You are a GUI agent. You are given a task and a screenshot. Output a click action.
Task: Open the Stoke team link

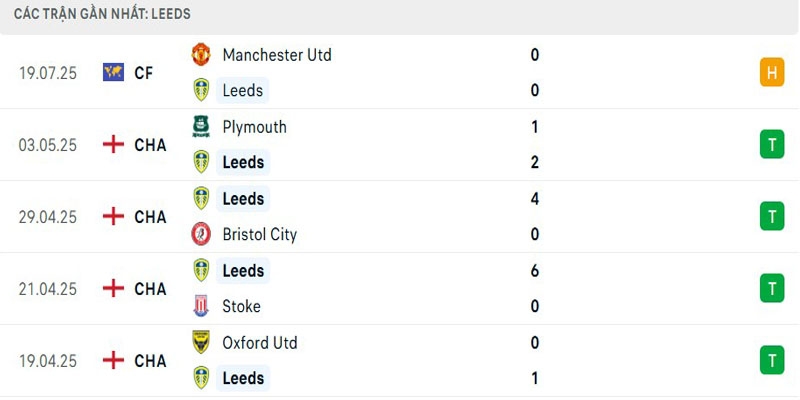pos(241,307)
